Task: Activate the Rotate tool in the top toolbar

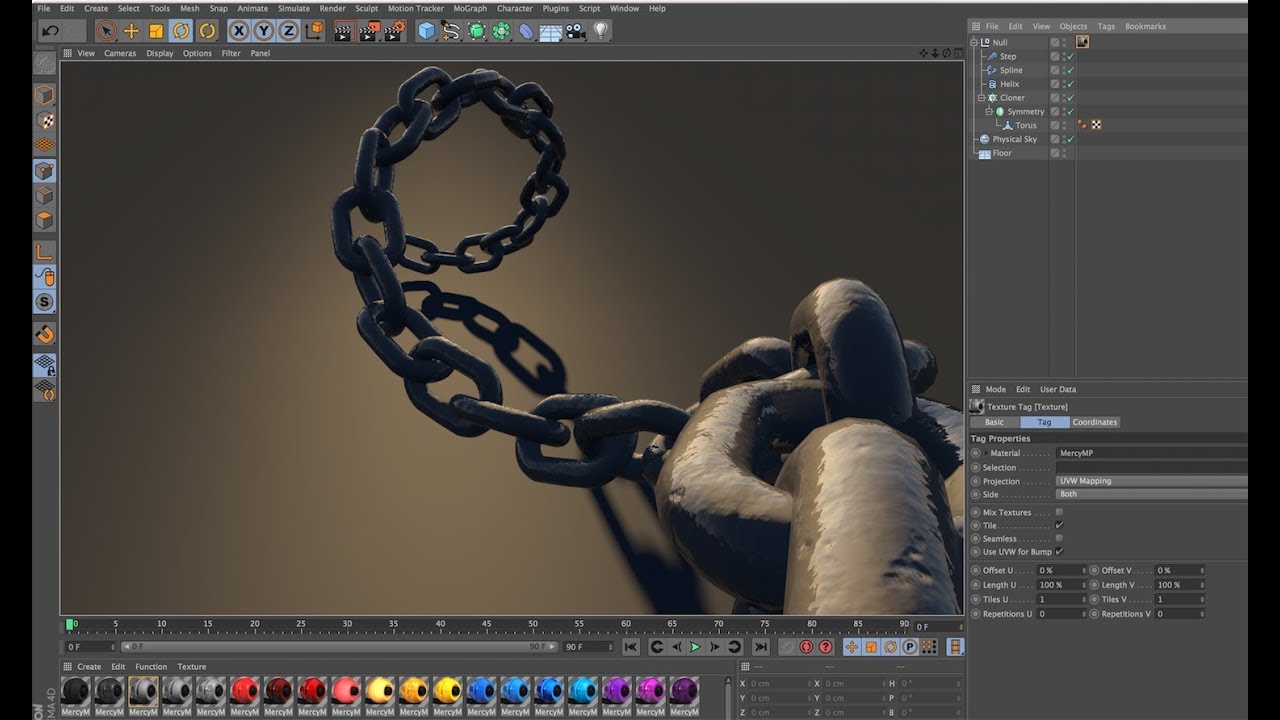Action: (181, 31)
